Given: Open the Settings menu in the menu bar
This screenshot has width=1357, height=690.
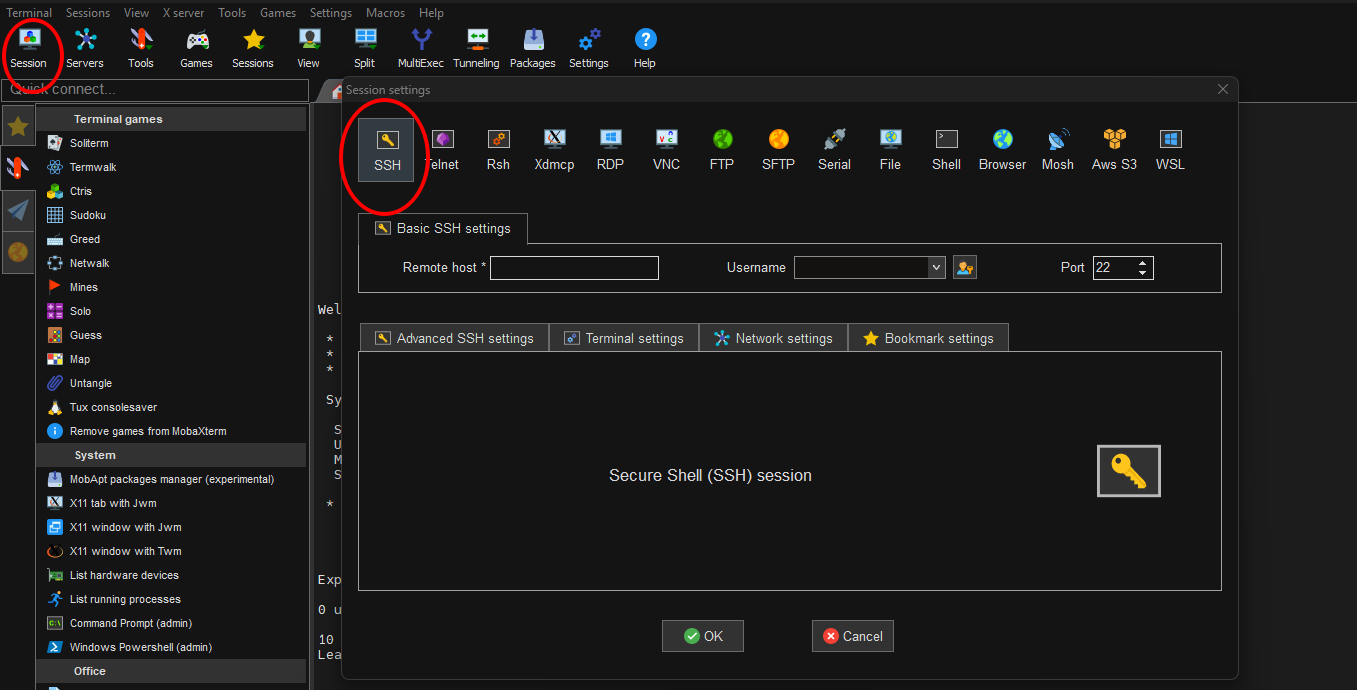Looking at the screenshot, I should 331,13.
